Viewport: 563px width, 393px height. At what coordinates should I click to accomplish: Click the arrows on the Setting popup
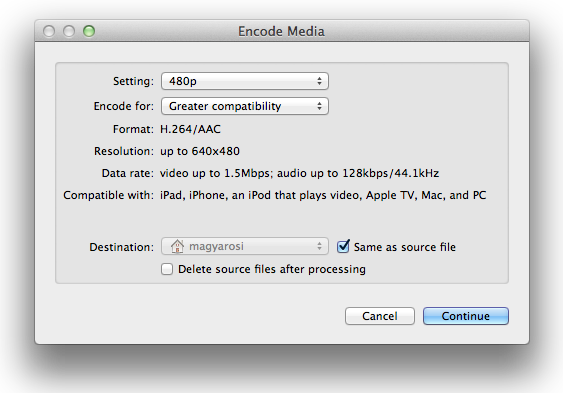(319, 81)
